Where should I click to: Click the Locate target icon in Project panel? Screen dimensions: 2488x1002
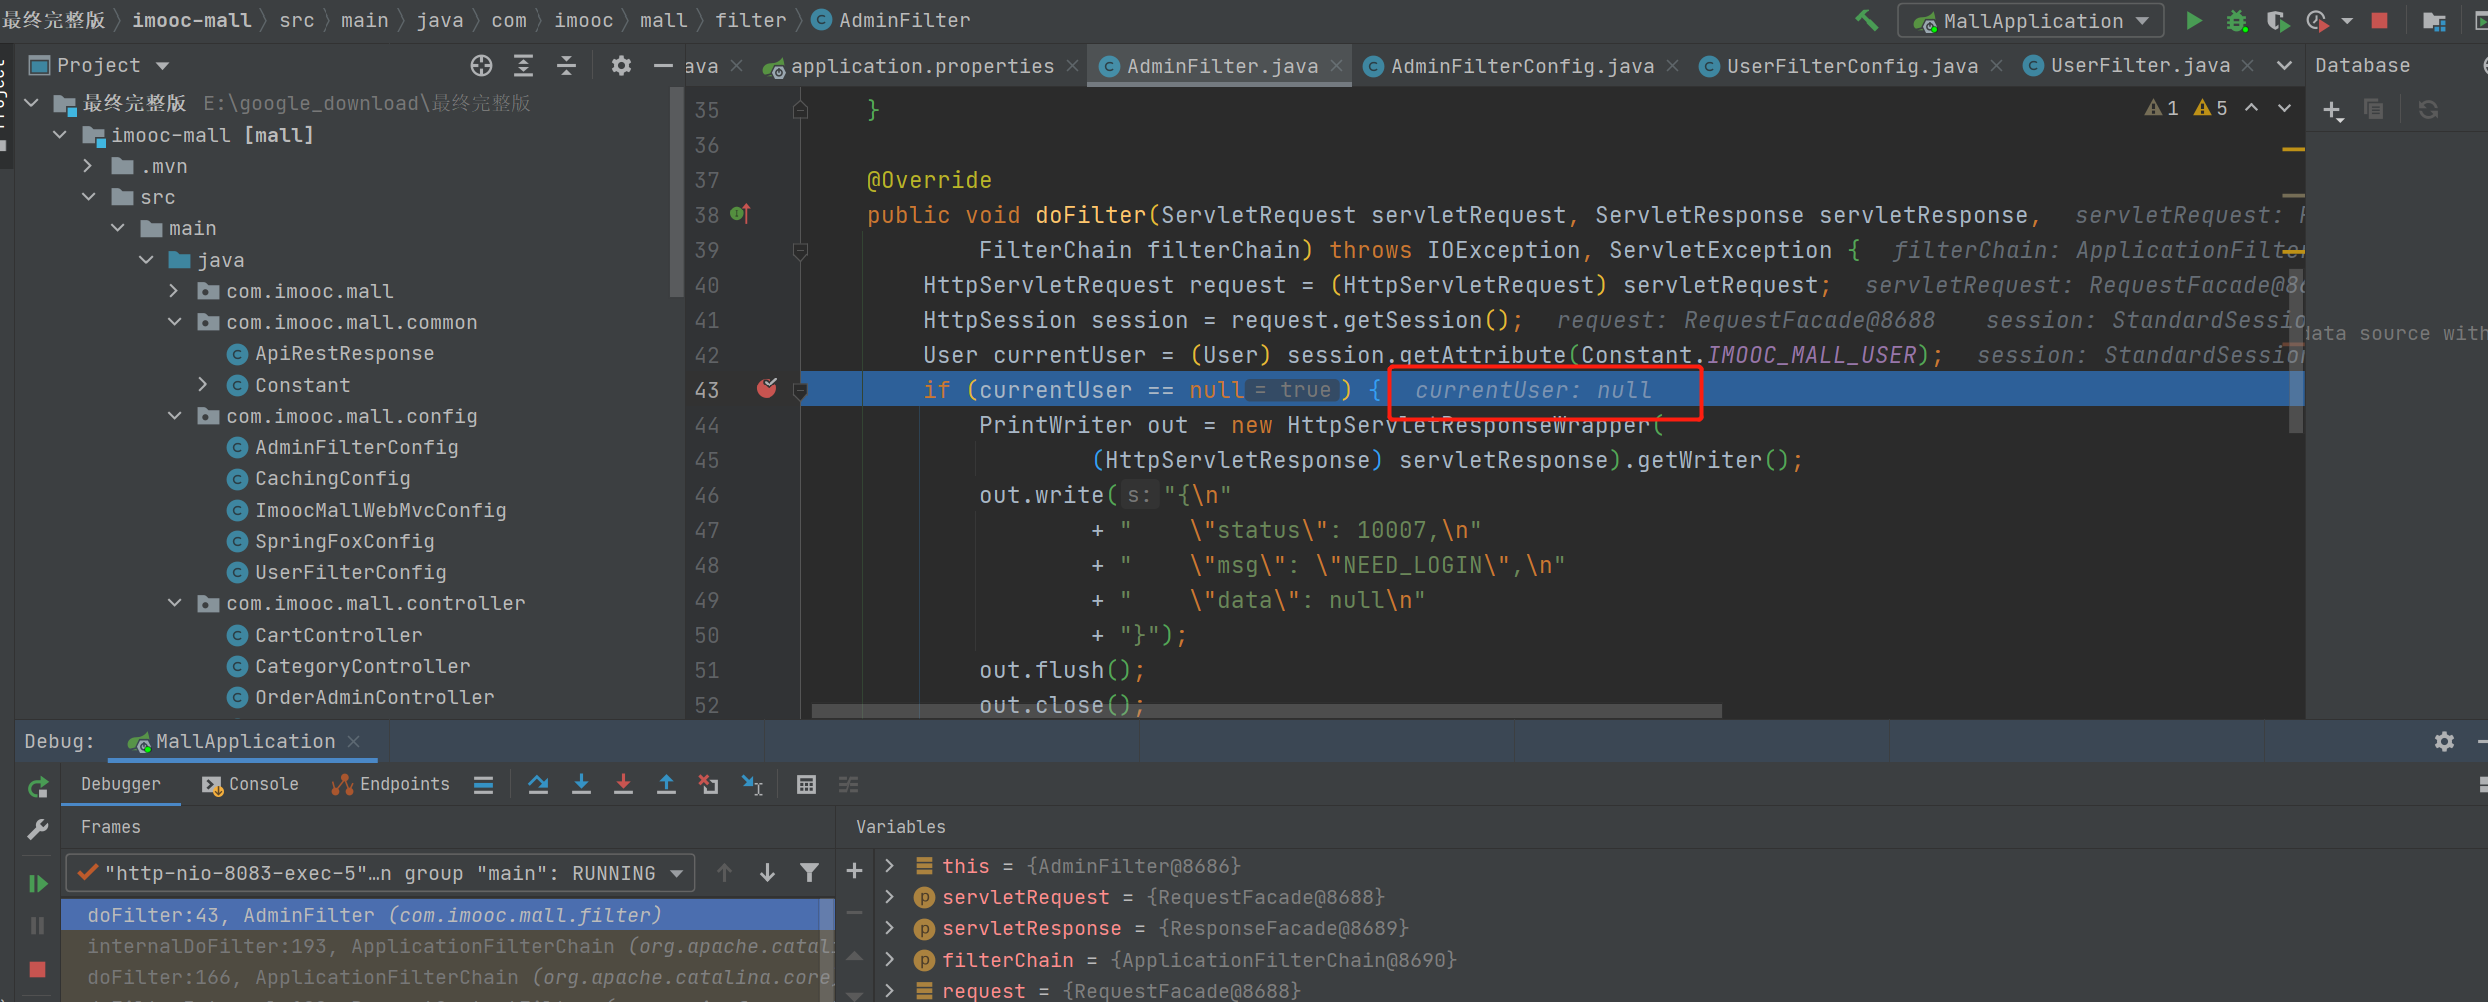coord(481,66)
